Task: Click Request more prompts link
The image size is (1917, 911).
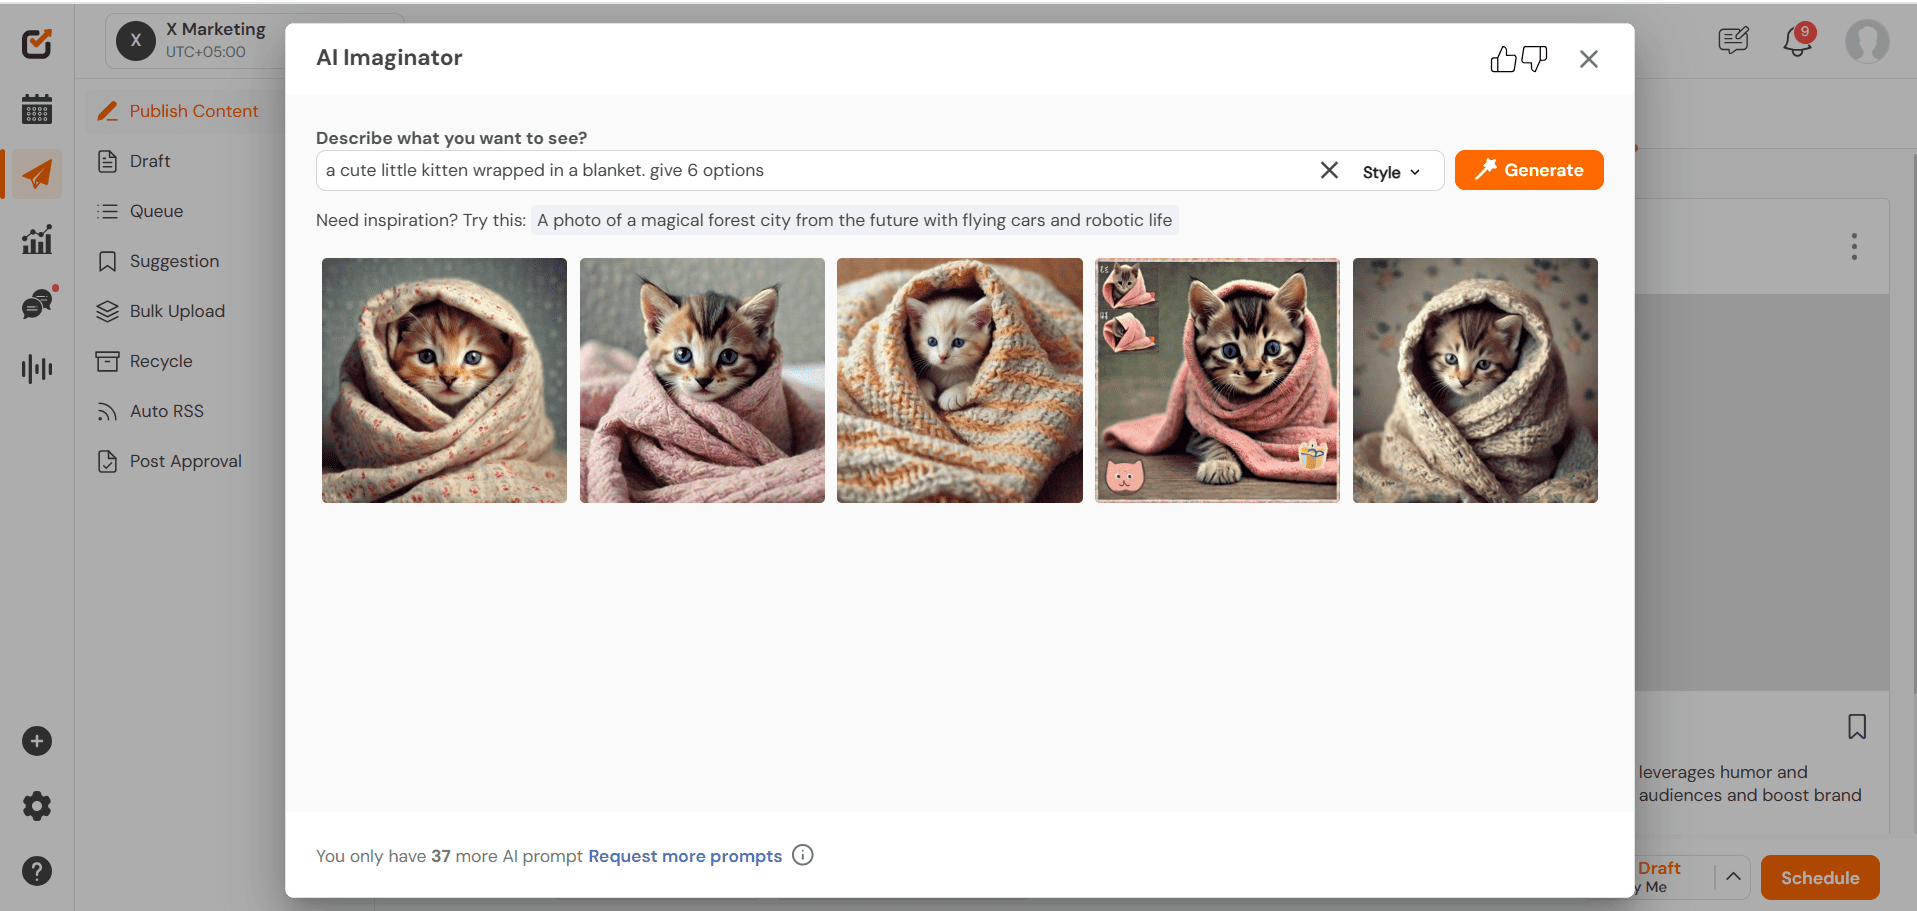Action: point(685,856)
